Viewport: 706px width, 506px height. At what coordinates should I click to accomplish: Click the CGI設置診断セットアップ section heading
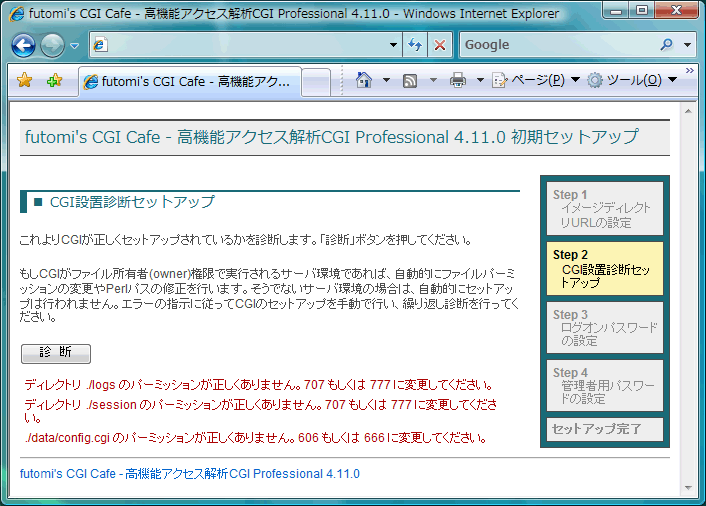pos(132,202)
